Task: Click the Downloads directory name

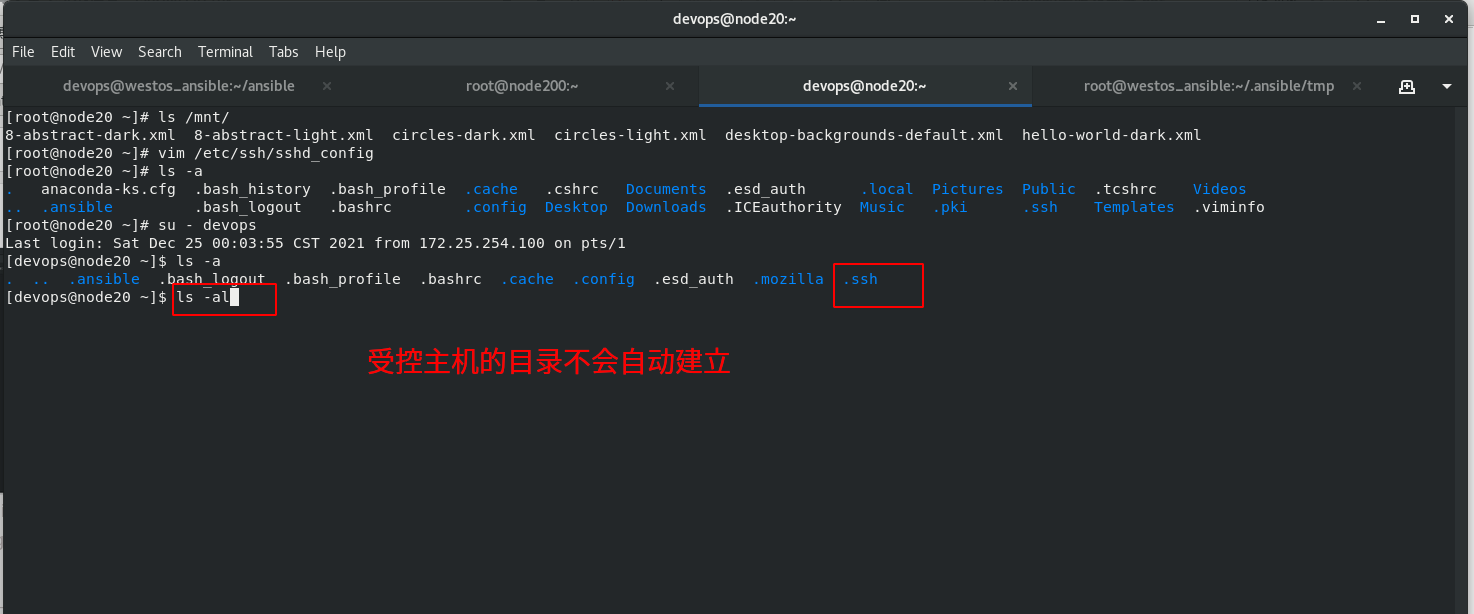Action: pyautogui.click(x=666, y=207)
